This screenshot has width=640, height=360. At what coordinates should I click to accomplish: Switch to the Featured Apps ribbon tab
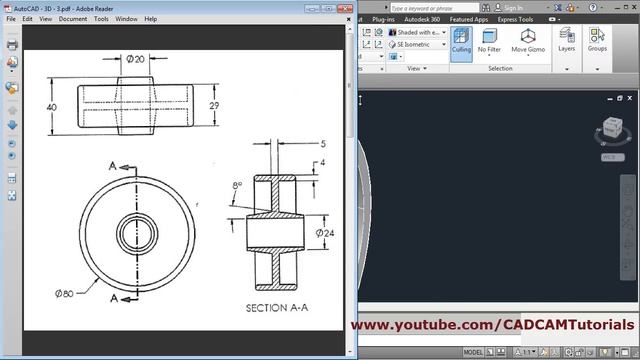click(x=469, y=19)
